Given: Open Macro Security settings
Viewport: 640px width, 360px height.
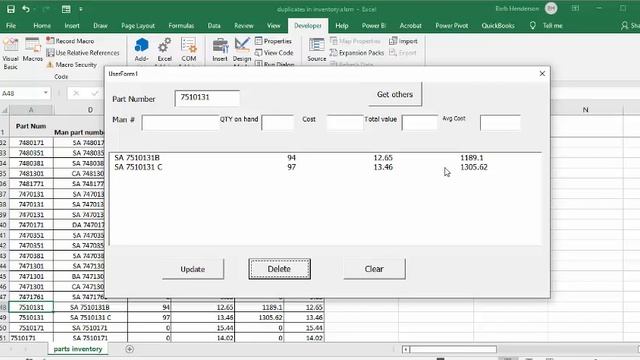Looking at the screenshot, I should 71,64.
